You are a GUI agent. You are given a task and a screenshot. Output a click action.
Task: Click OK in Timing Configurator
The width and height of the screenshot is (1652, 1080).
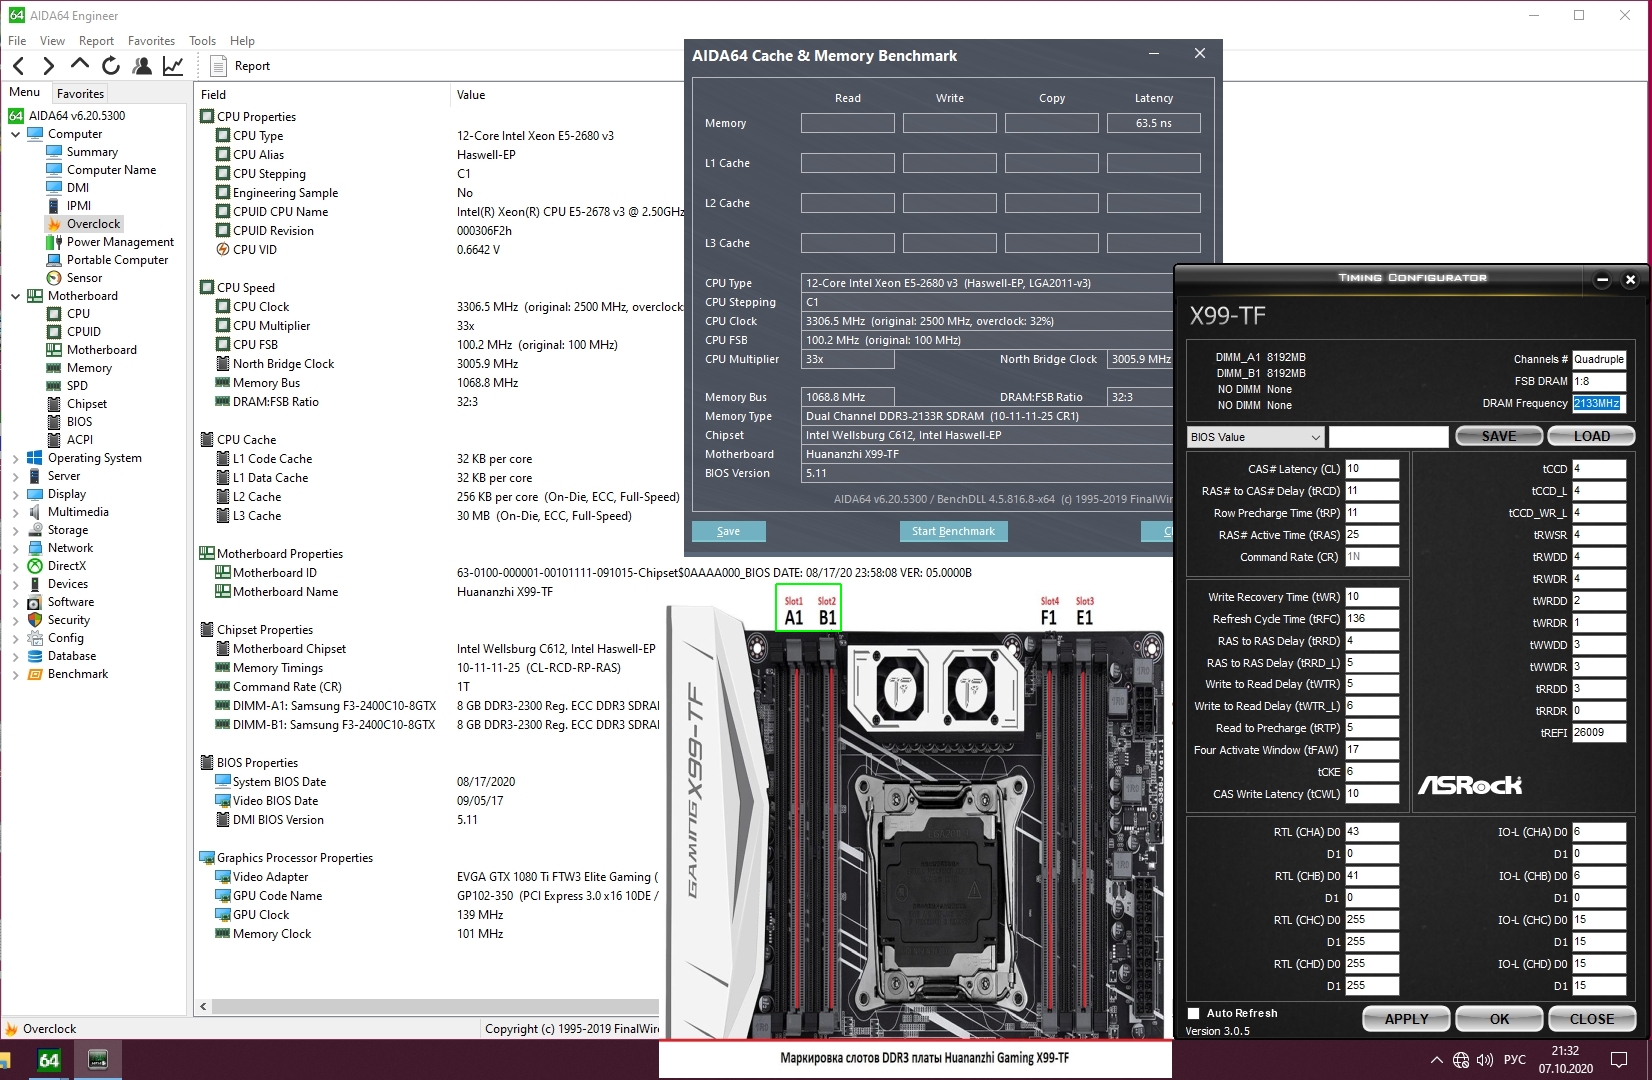click(x=1499, y=1019)
